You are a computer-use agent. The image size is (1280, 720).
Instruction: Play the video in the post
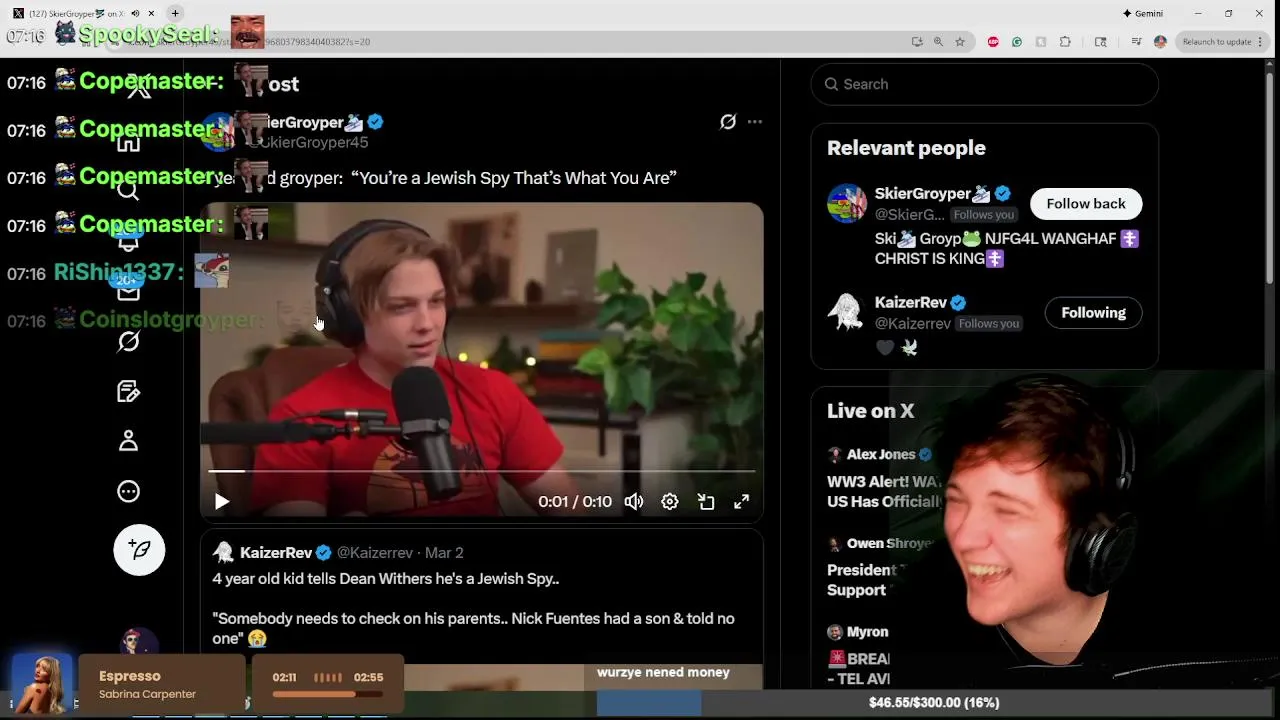(222, 502)
